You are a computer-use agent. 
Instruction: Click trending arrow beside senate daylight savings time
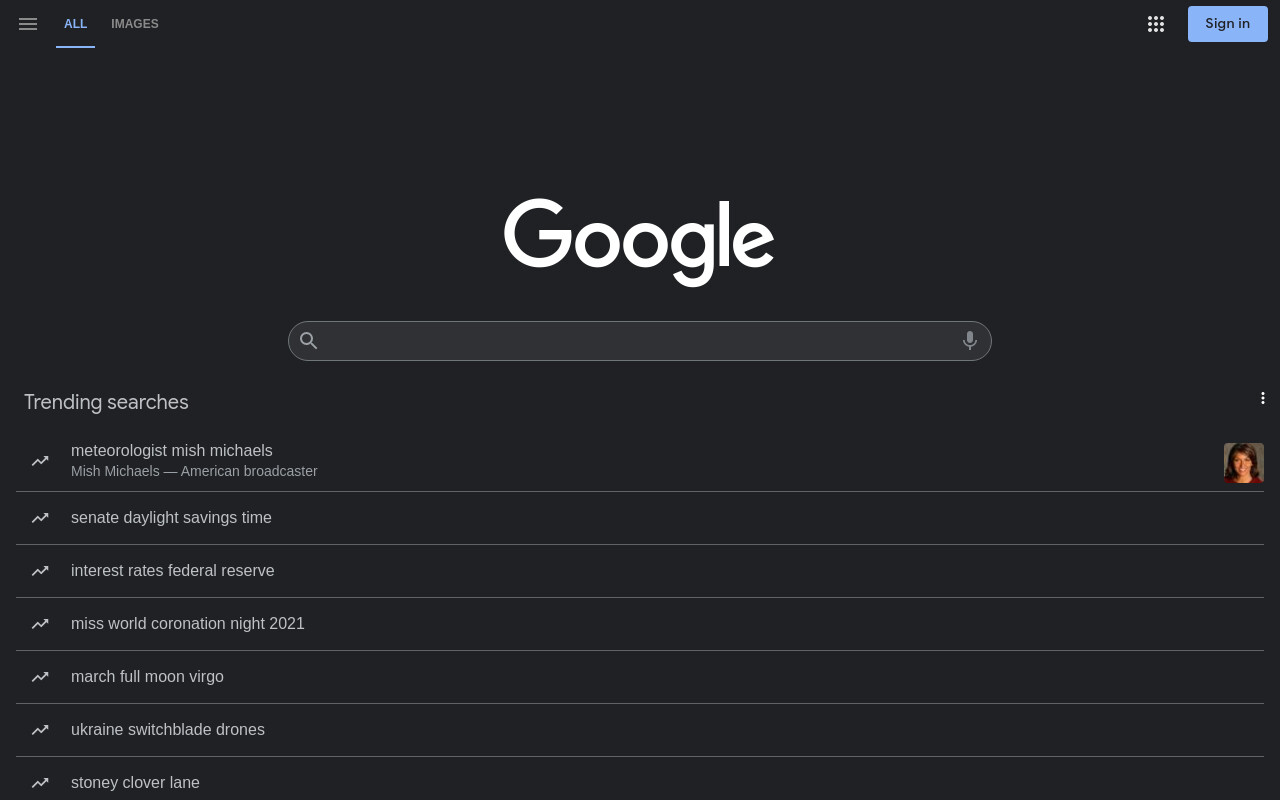coord(40,518)
